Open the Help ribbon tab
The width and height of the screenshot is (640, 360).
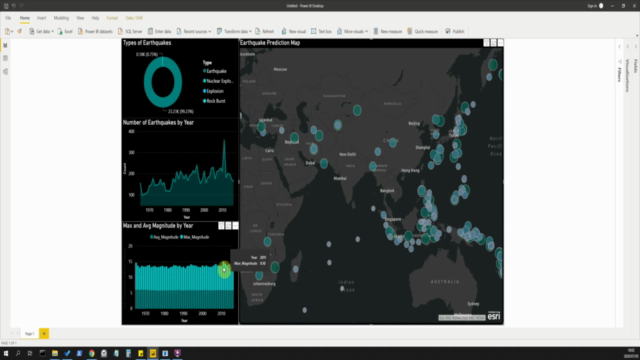(95, 18)
